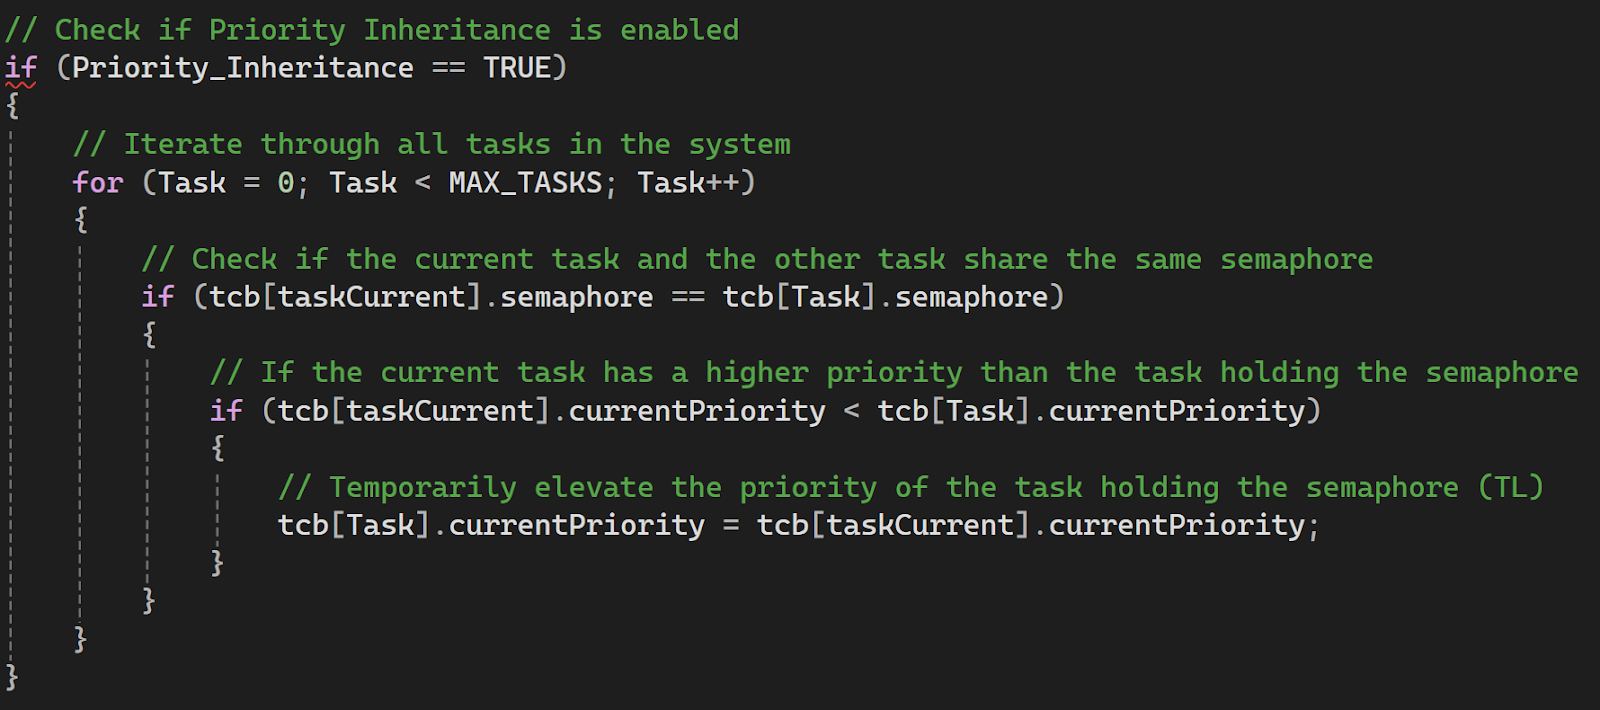Click the 'share the same semaphore' comment
Screen dimensions: 1600x710
click(1168, 260)
